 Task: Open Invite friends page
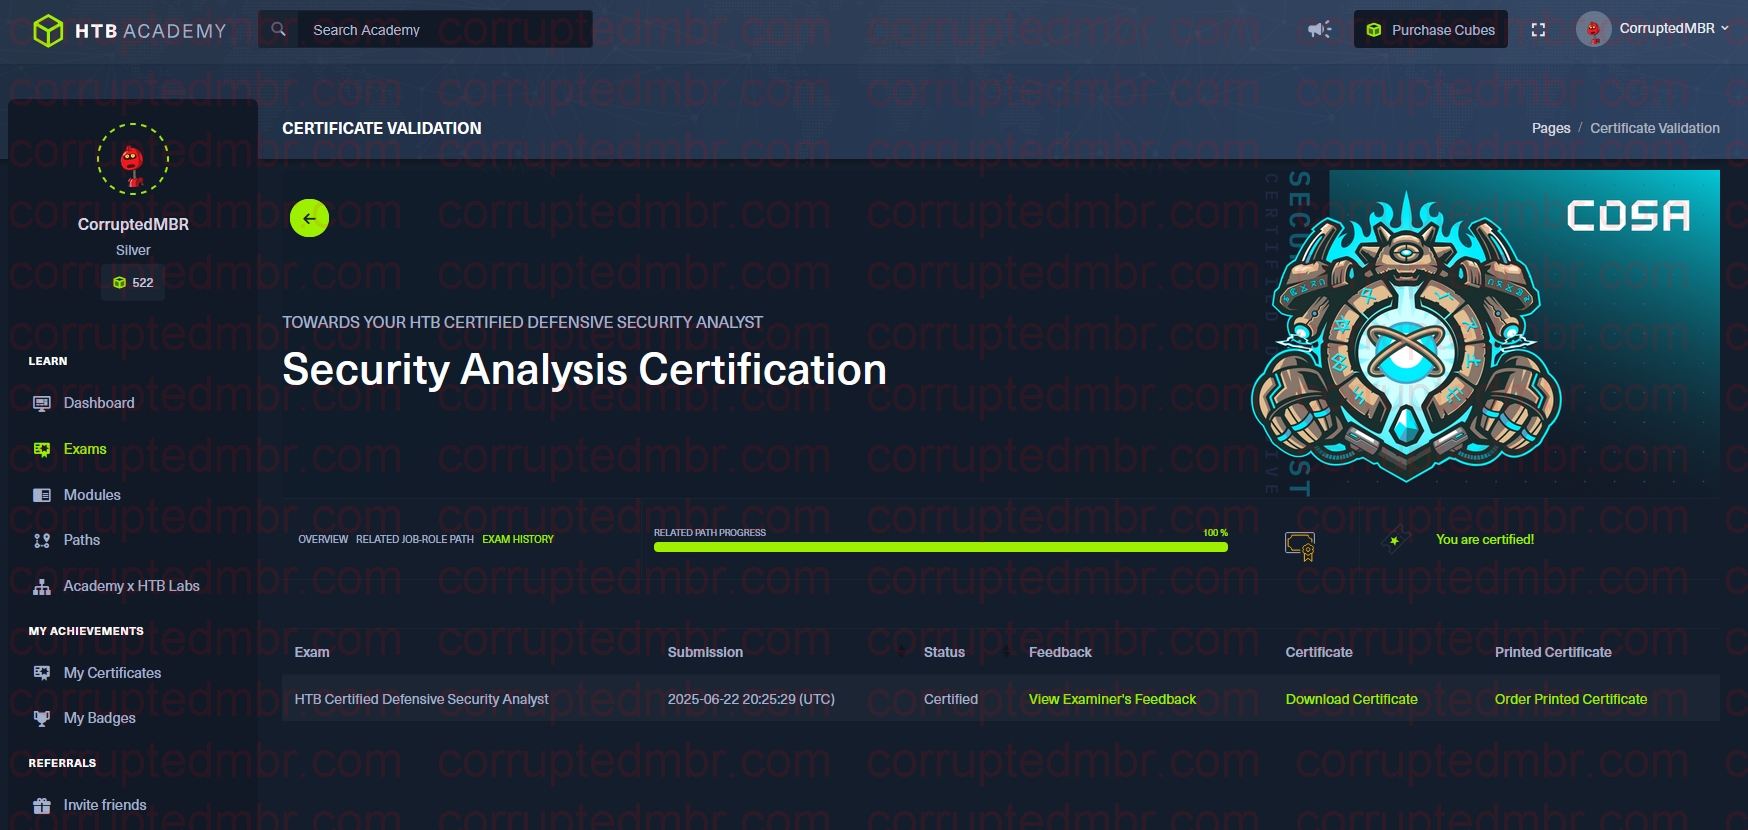pyautogui.click(x=105, y=805)
